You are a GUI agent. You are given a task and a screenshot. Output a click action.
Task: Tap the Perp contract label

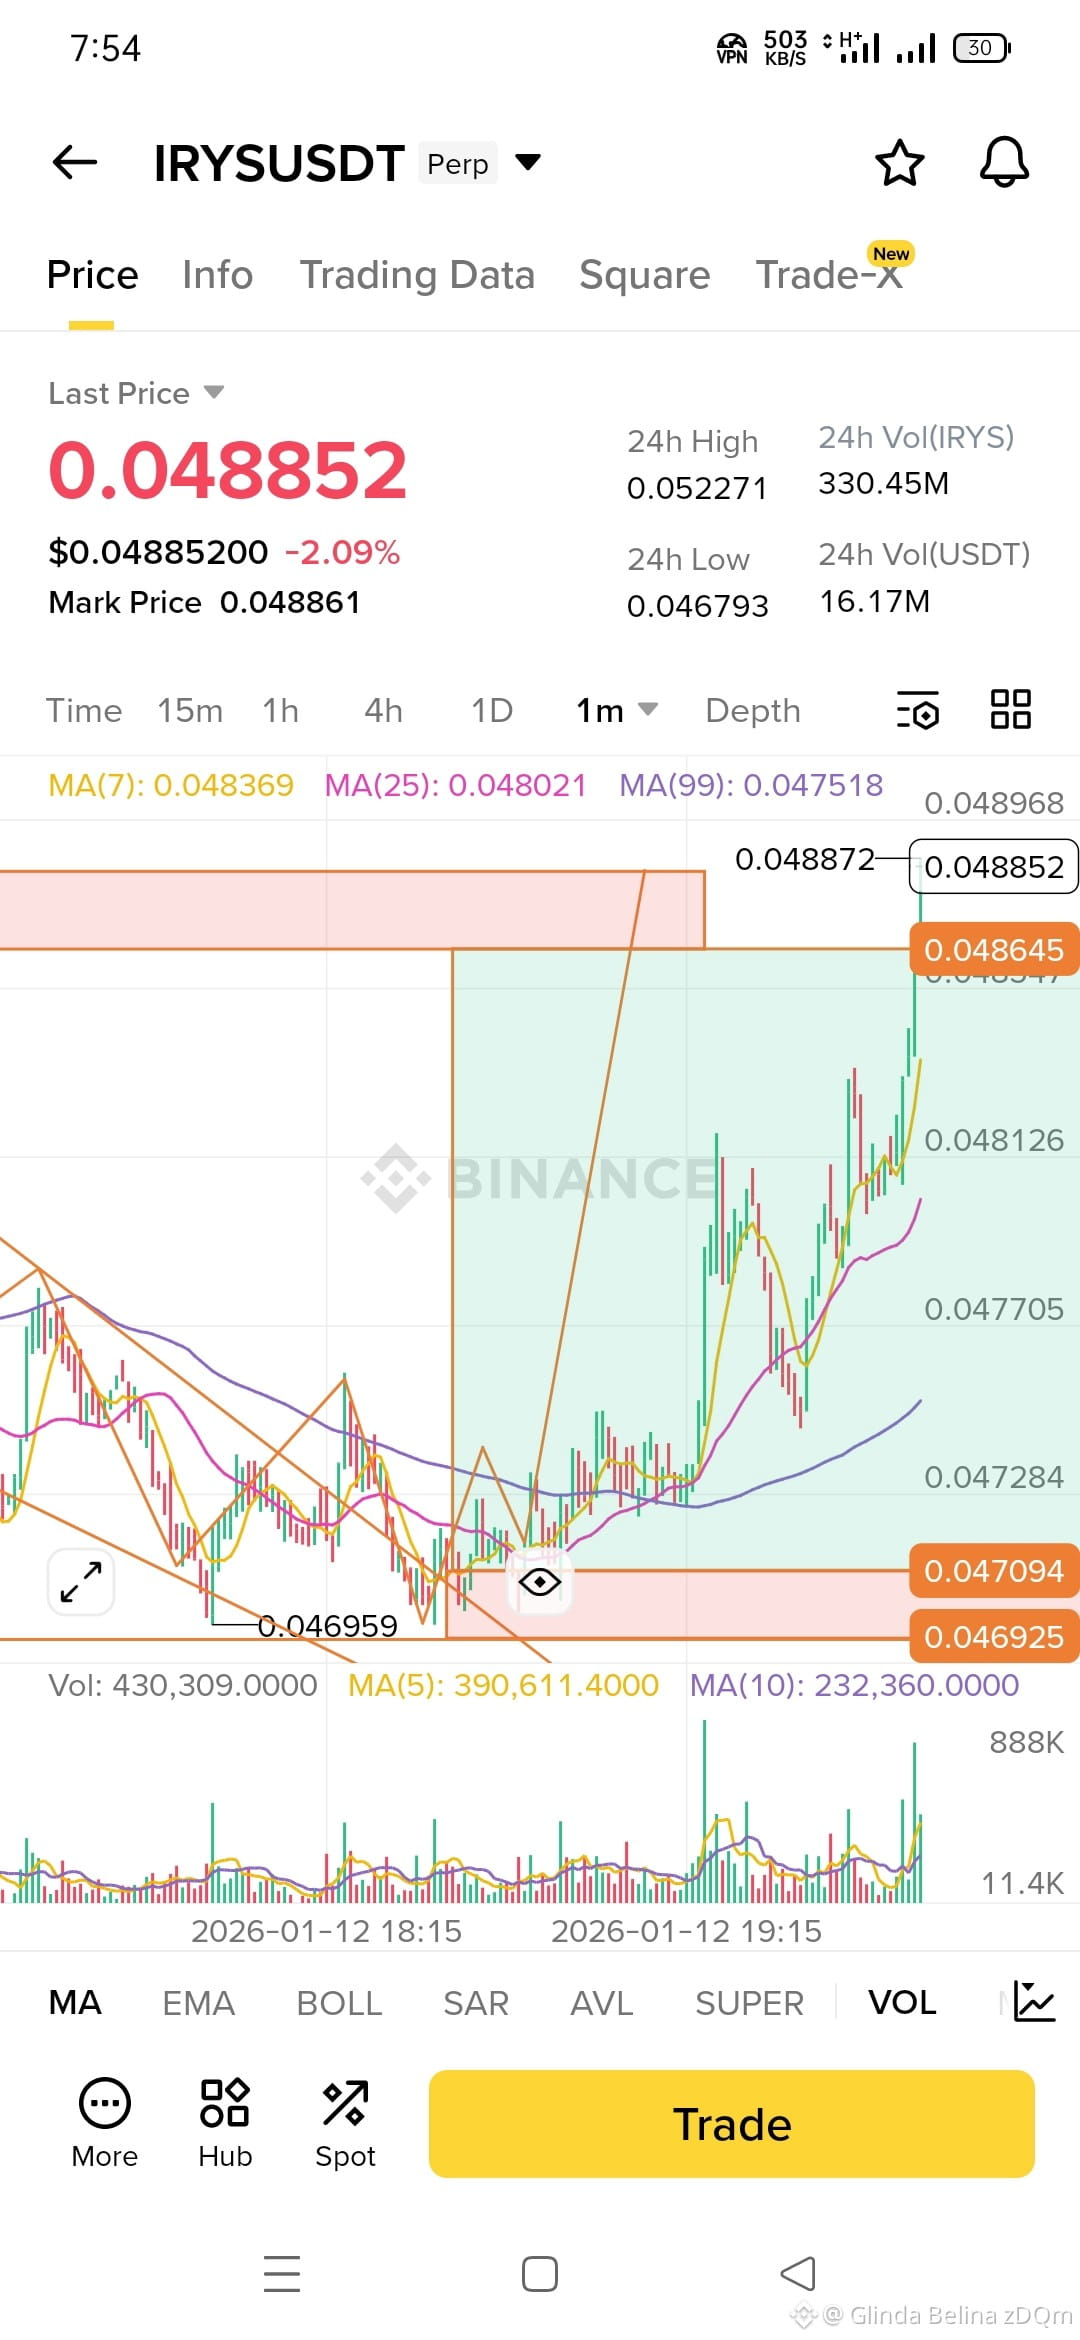[x=458, y=163]
